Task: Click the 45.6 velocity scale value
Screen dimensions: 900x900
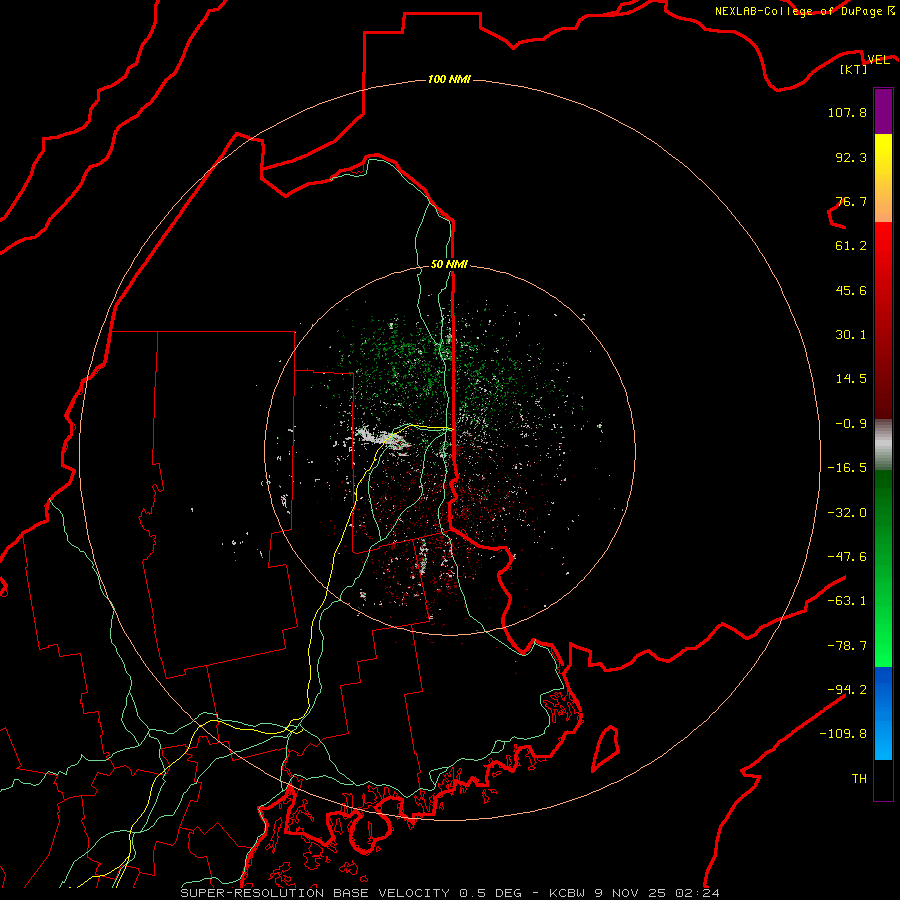Action: click(851, 290)
